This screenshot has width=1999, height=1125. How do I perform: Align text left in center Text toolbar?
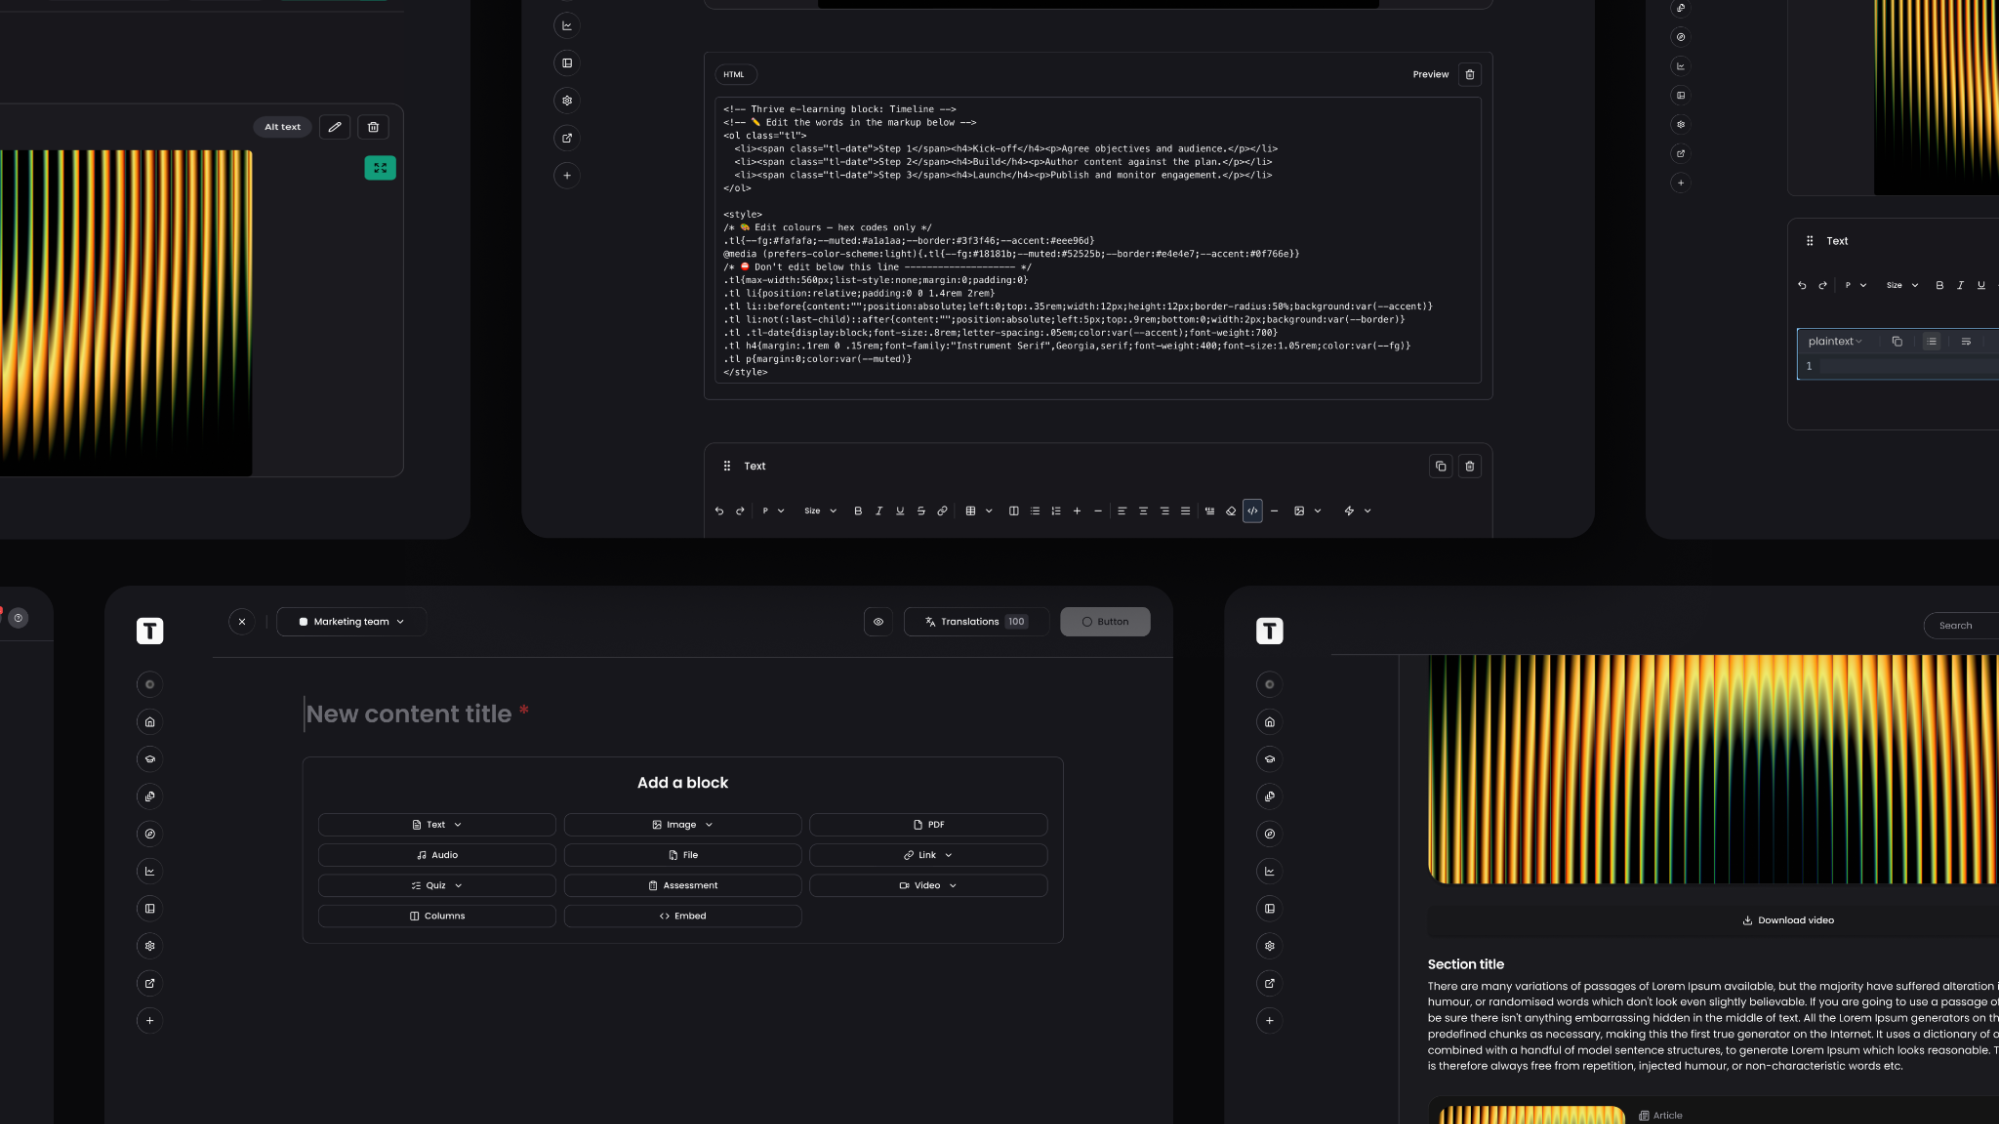(x=1122, y=511)
